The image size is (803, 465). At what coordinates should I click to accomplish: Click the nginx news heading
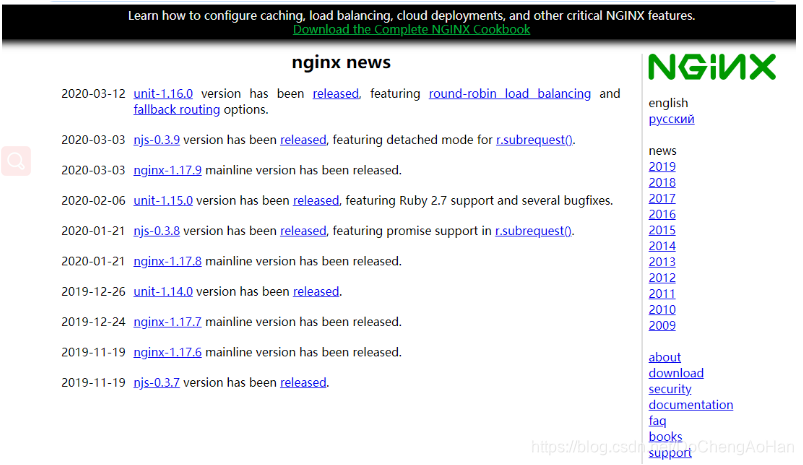tap(341, 62)
